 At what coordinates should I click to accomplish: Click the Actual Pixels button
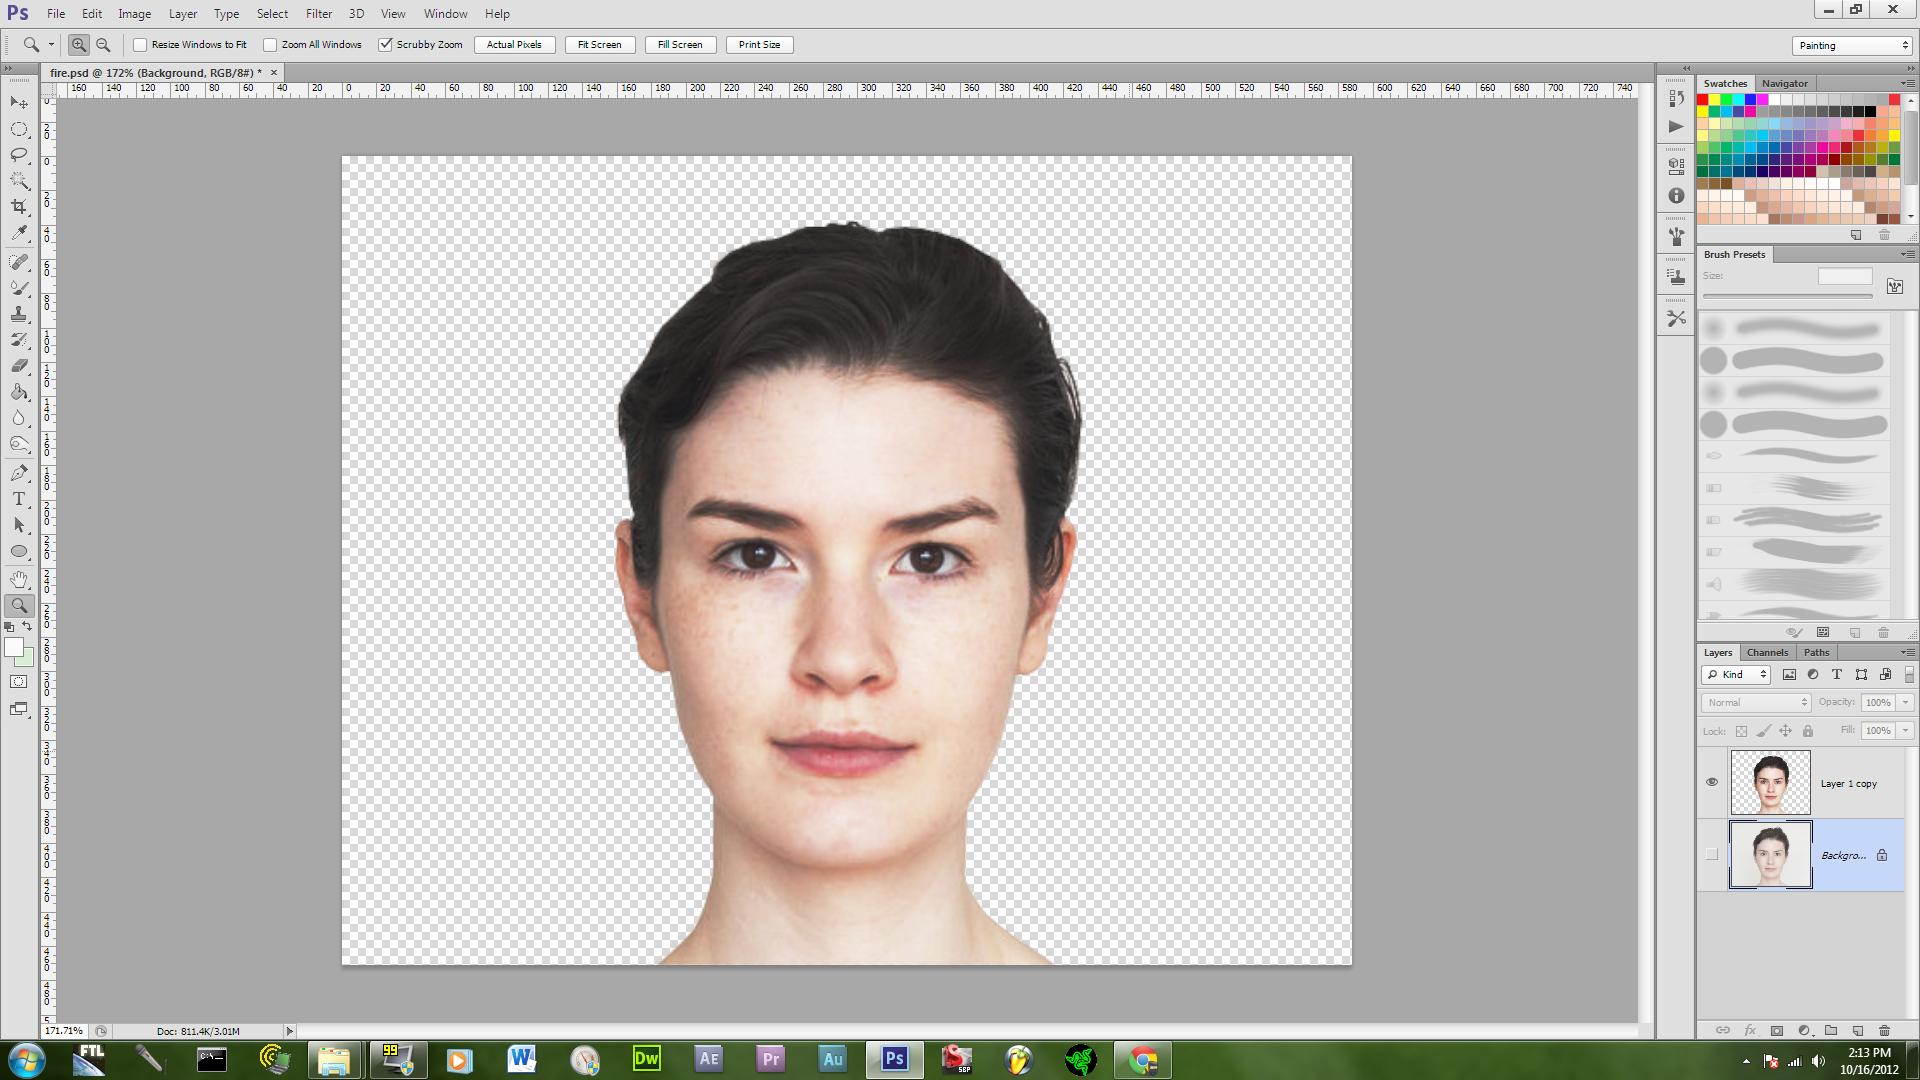pos(514,45)
